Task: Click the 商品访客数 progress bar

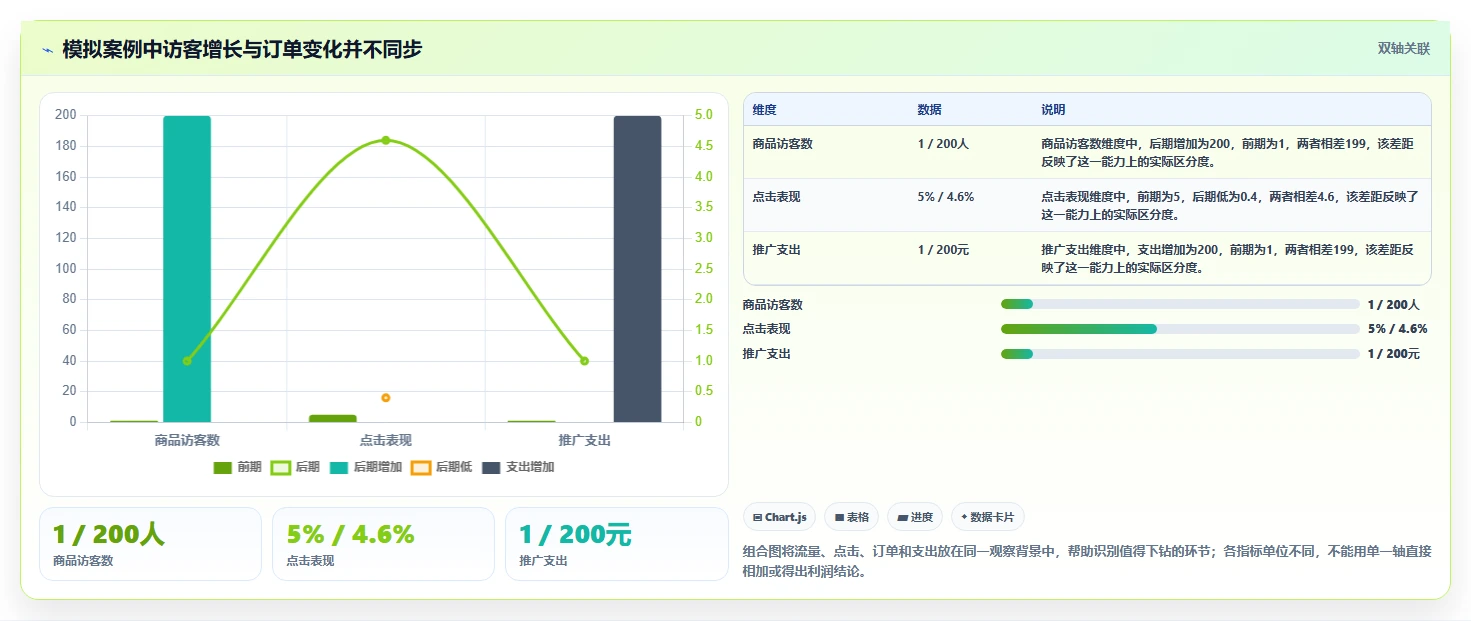Action: click(1180, 304)
